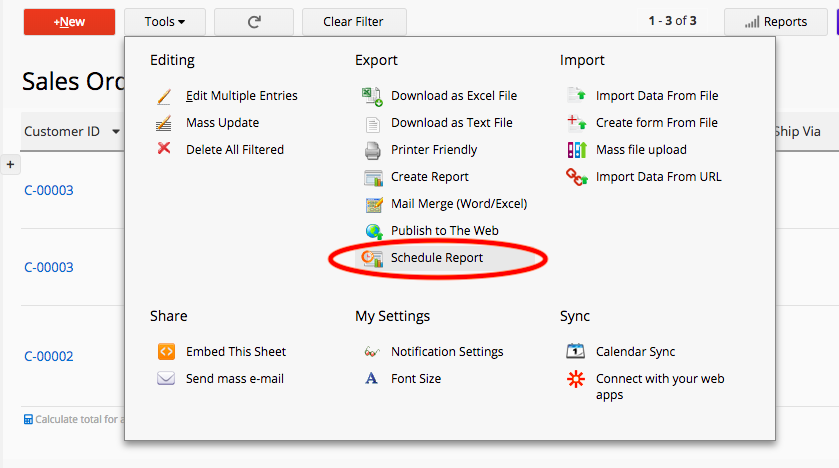The height and width of the screenshot is (468, 839).
Task: Expand the Customer ID column dropdown arrow
Action: click(116, 132)
